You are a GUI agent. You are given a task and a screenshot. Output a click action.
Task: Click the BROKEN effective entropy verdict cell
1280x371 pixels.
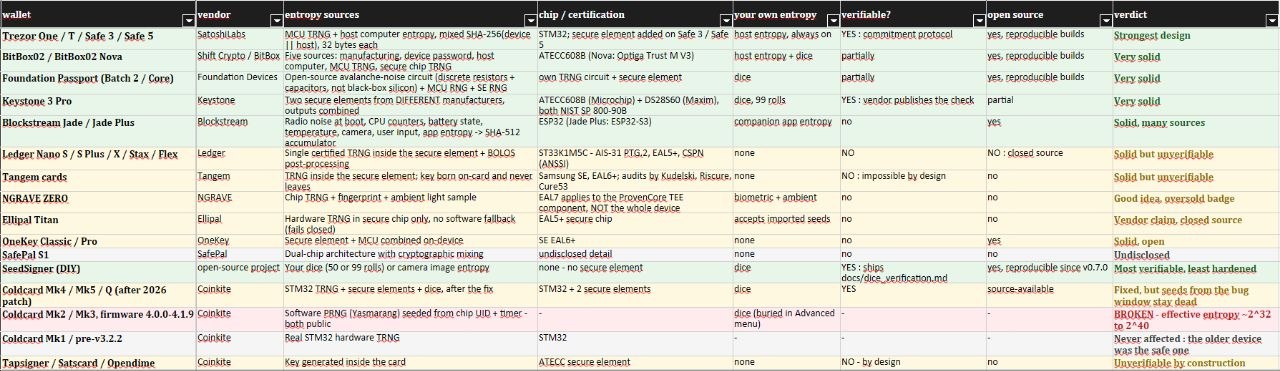tap(1196, 318)
